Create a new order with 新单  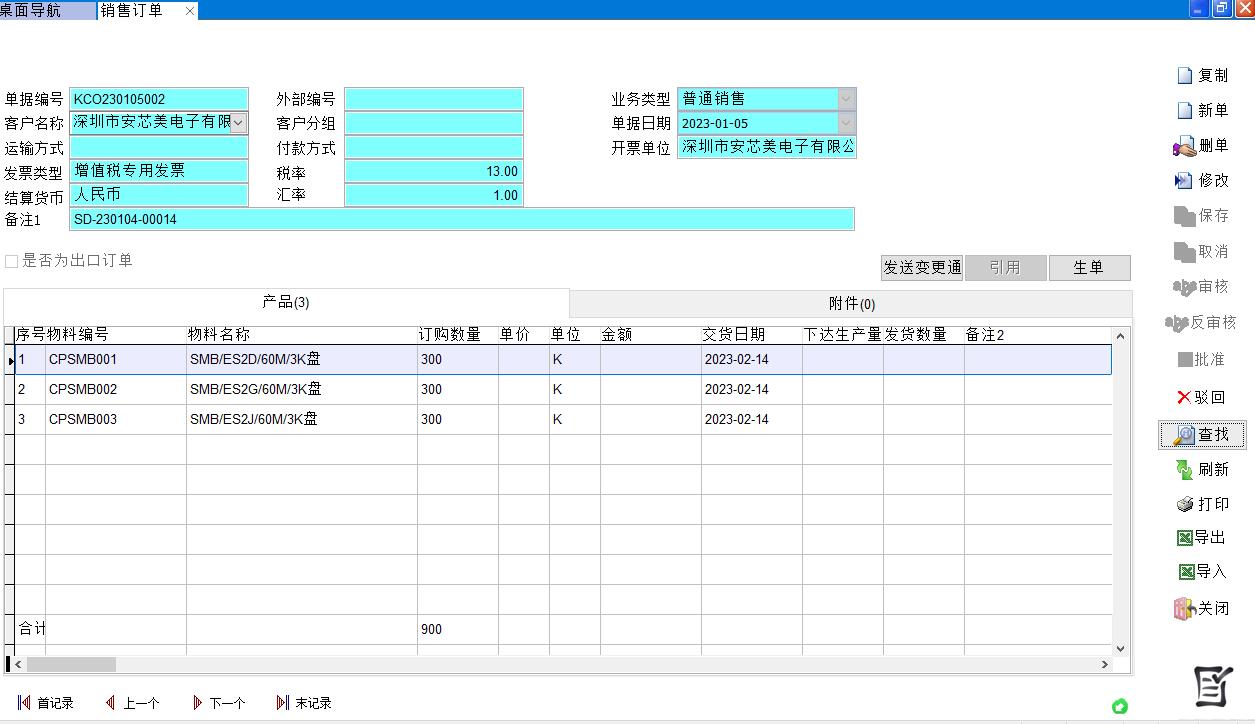coord(1202,111)
